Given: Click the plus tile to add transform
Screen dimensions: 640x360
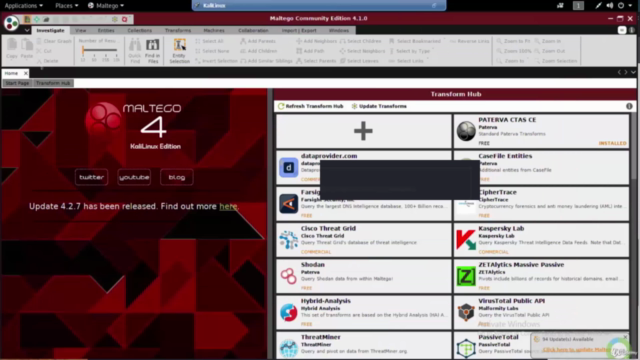Looking at the screenshot, I should pyautogui.click(x=364, y=131).
